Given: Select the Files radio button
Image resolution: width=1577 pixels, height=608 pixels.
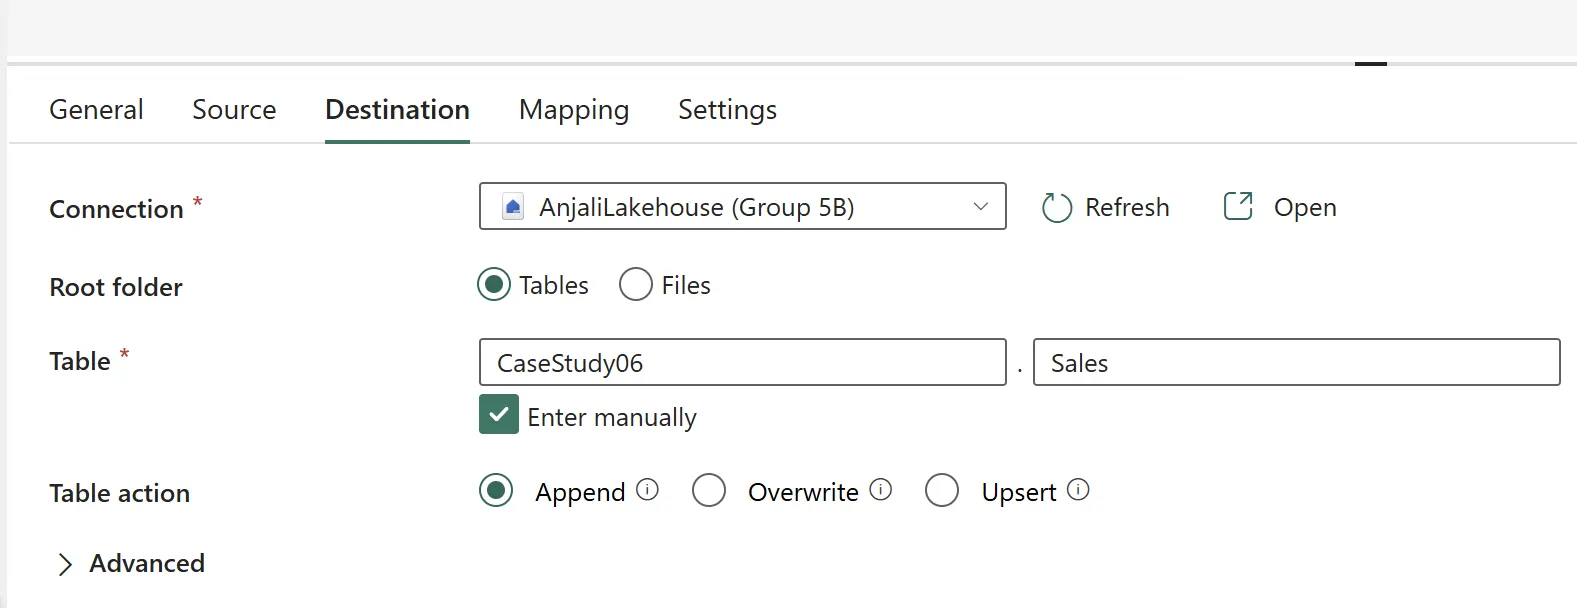Looking at the screenshot, I should 636,285.
